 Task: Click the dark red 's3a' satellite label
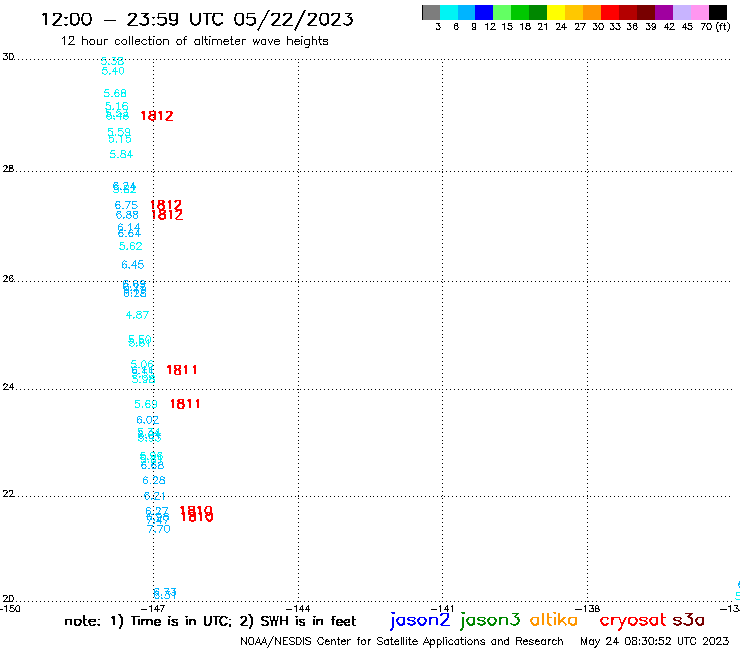pos(689,620)
